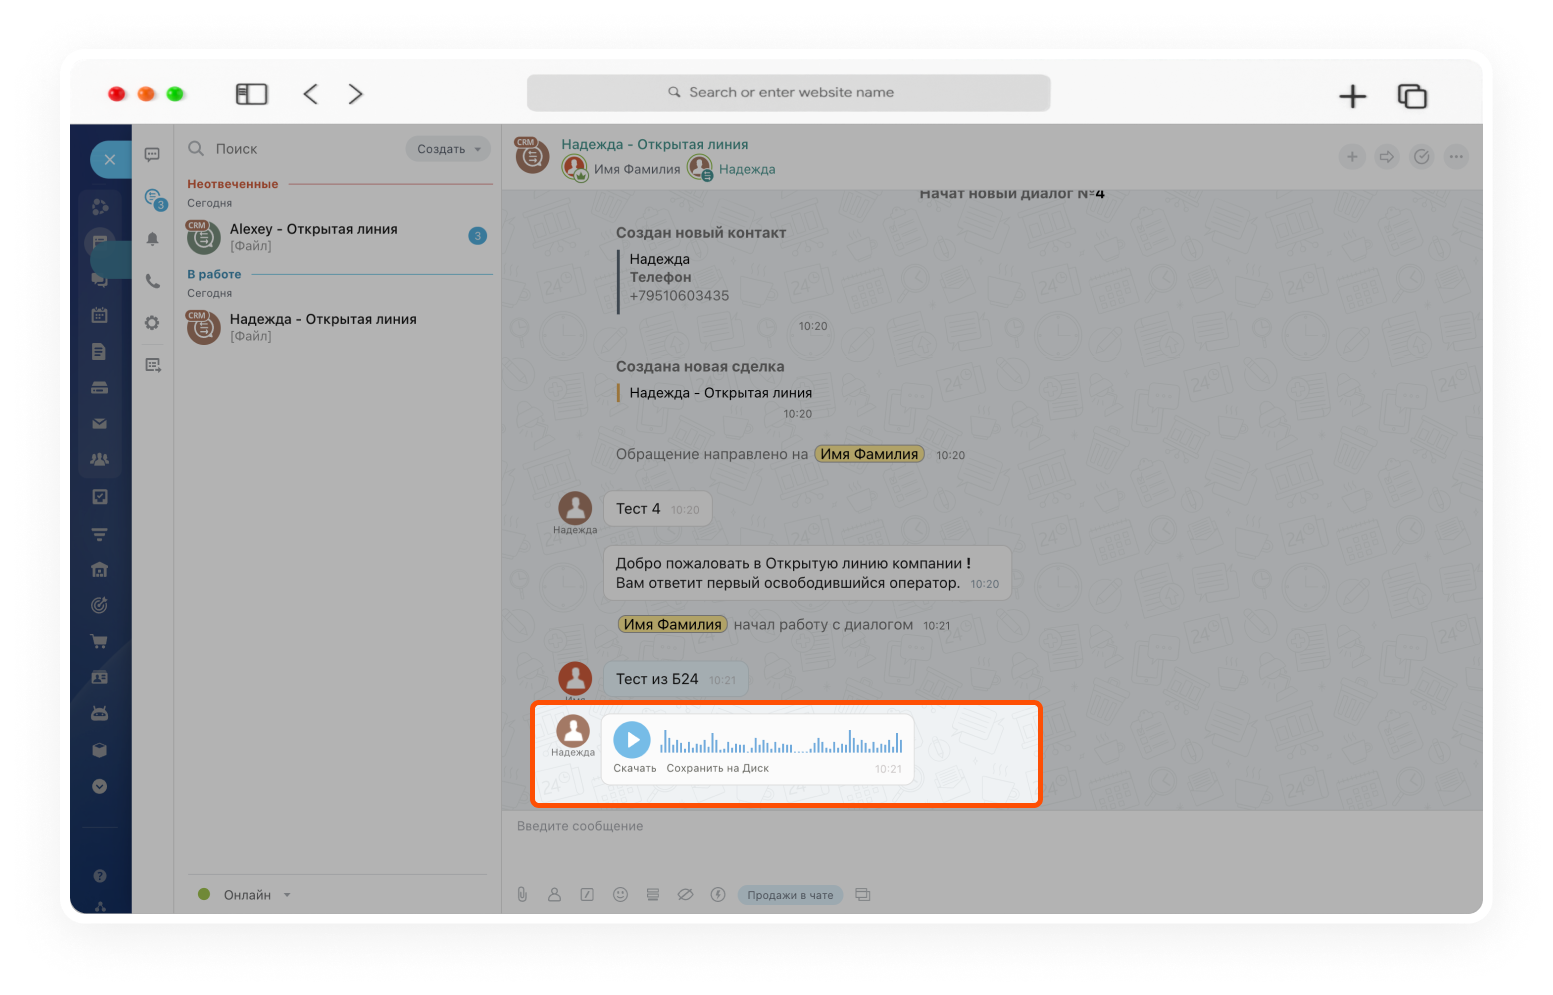
Task: Open the three-dots more menu in header
Action: tap(1456, 156)
